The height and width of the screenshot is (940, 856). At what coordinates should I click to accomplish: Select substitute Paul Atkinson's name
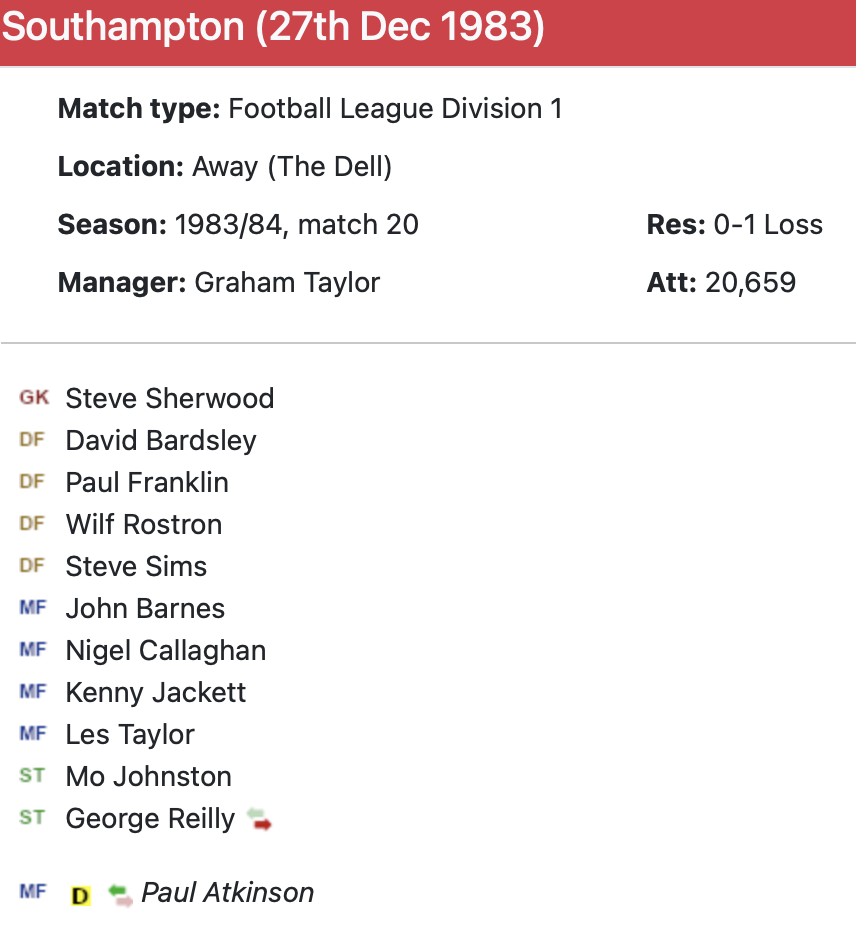point(227,892)
